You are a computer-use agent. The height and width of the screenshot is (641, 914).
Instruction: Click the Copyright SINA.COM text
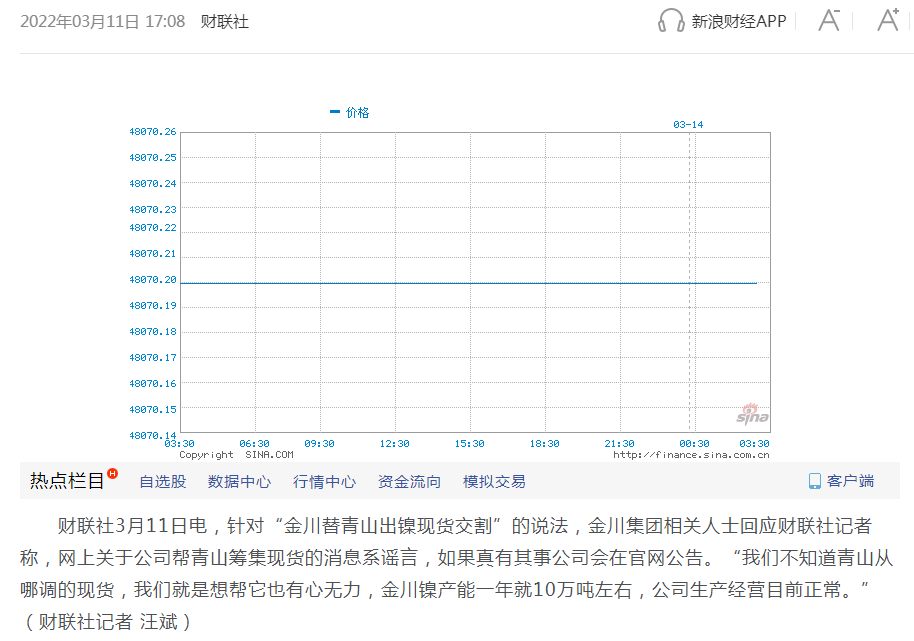point(237,455)
